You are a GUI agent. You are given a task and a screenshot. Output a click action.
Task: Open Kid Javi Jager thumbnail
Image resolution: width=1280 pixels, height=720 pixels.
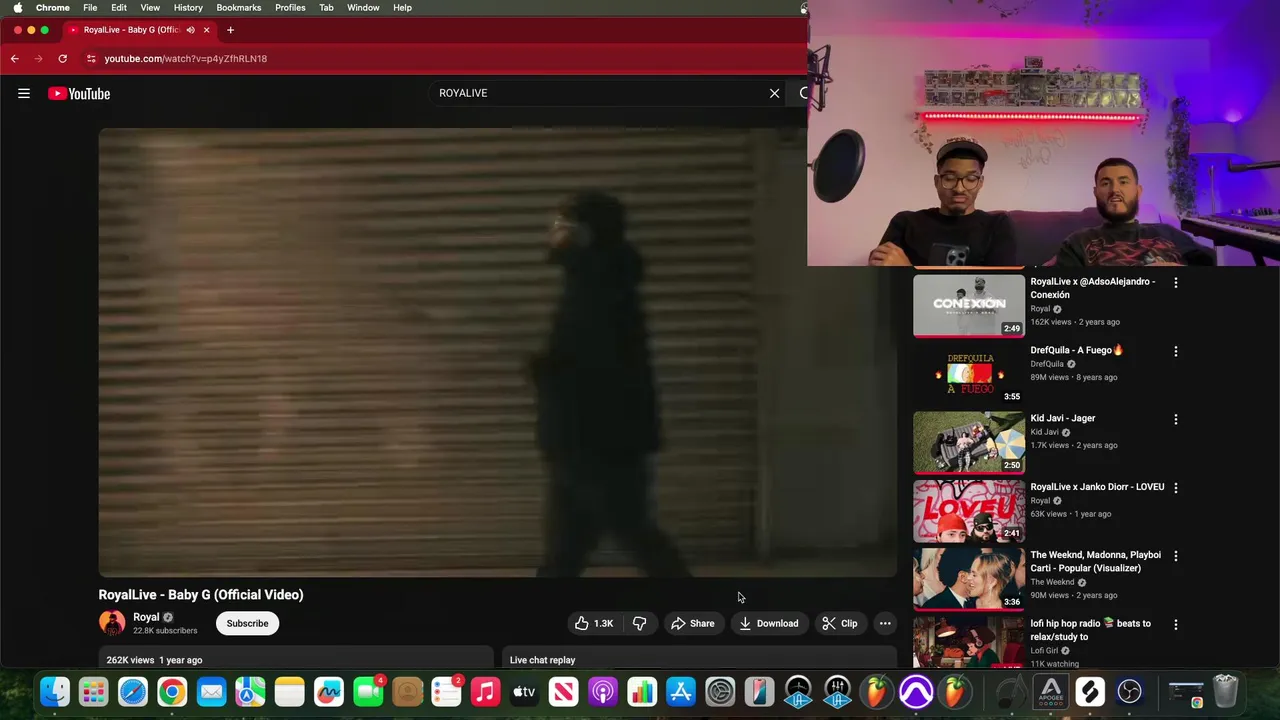(969, 442)
